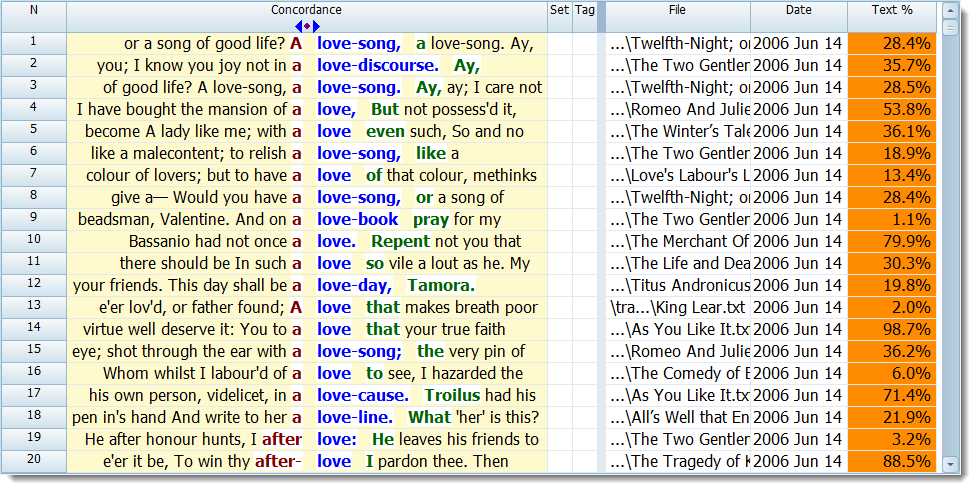Click the 13.4% Text % cell
The height and width of the screenshot is (490, 976).
892,176
